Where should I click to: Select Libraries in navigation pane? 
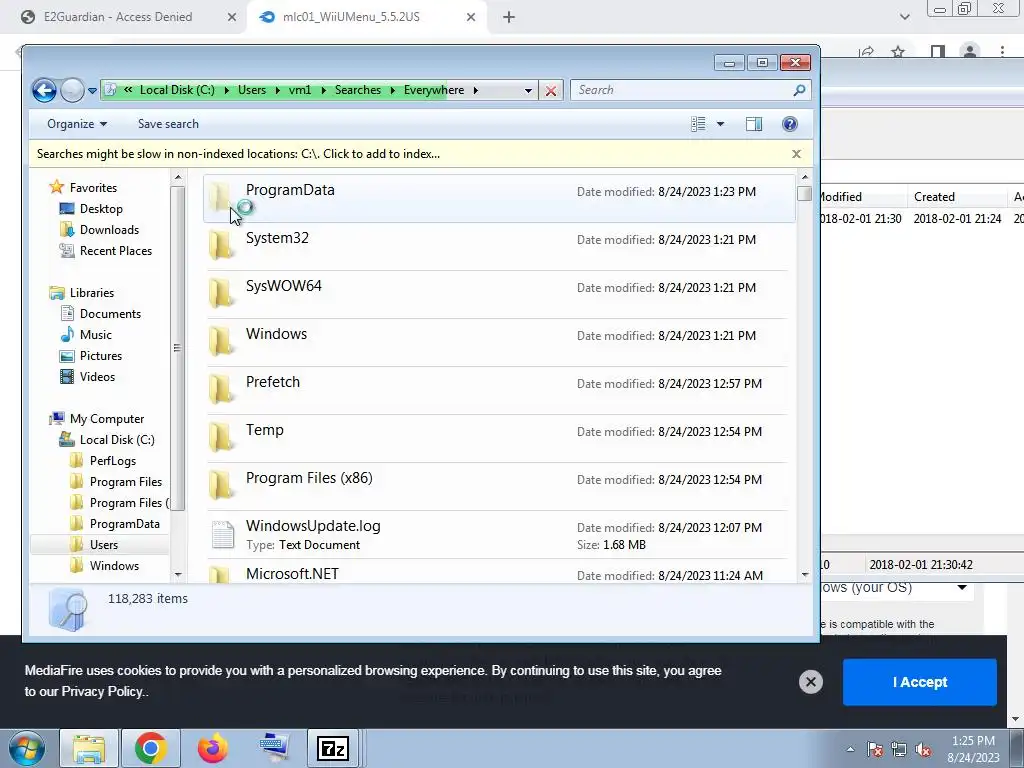point(91,293)
